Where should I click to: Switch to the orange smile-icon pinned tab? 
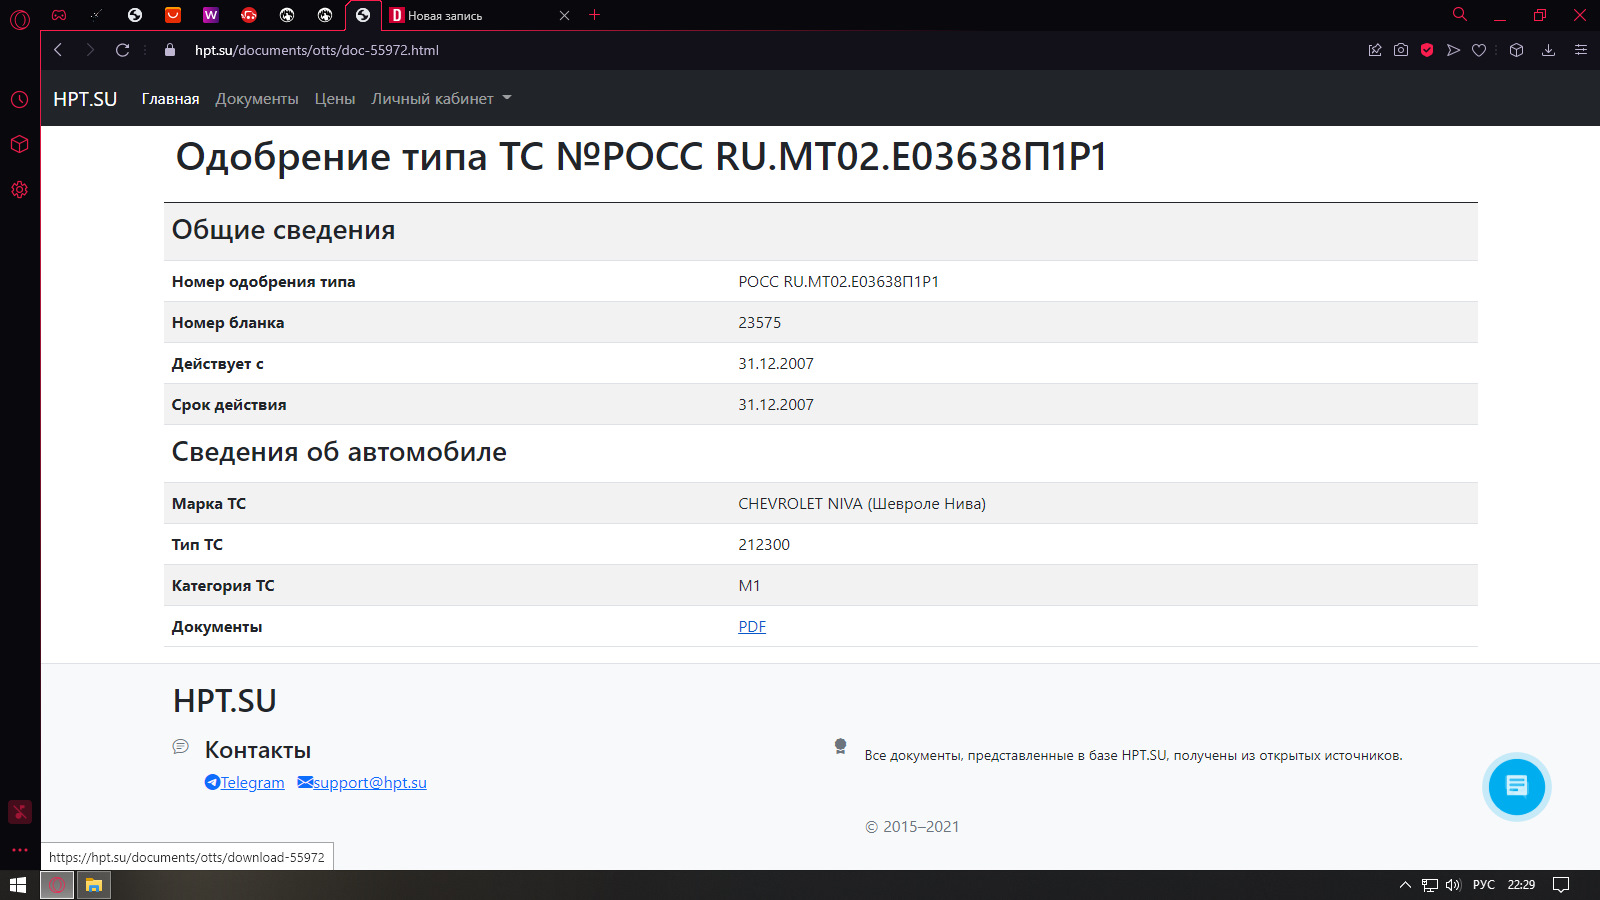tap(173, 15)
